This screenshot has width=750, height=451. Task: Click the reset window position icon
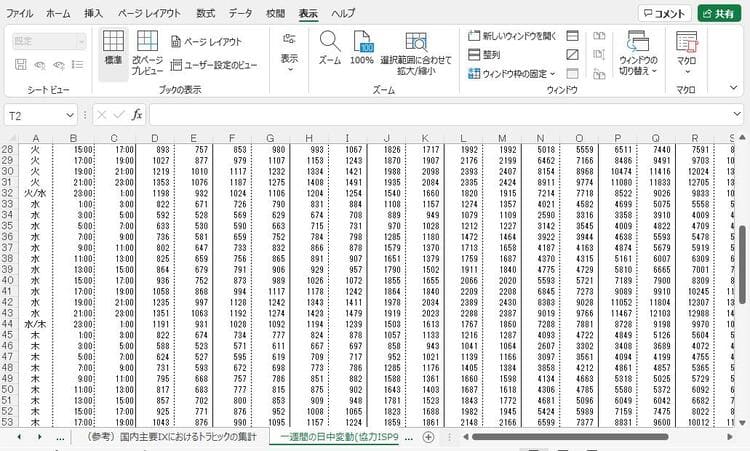tap(599, 74)
